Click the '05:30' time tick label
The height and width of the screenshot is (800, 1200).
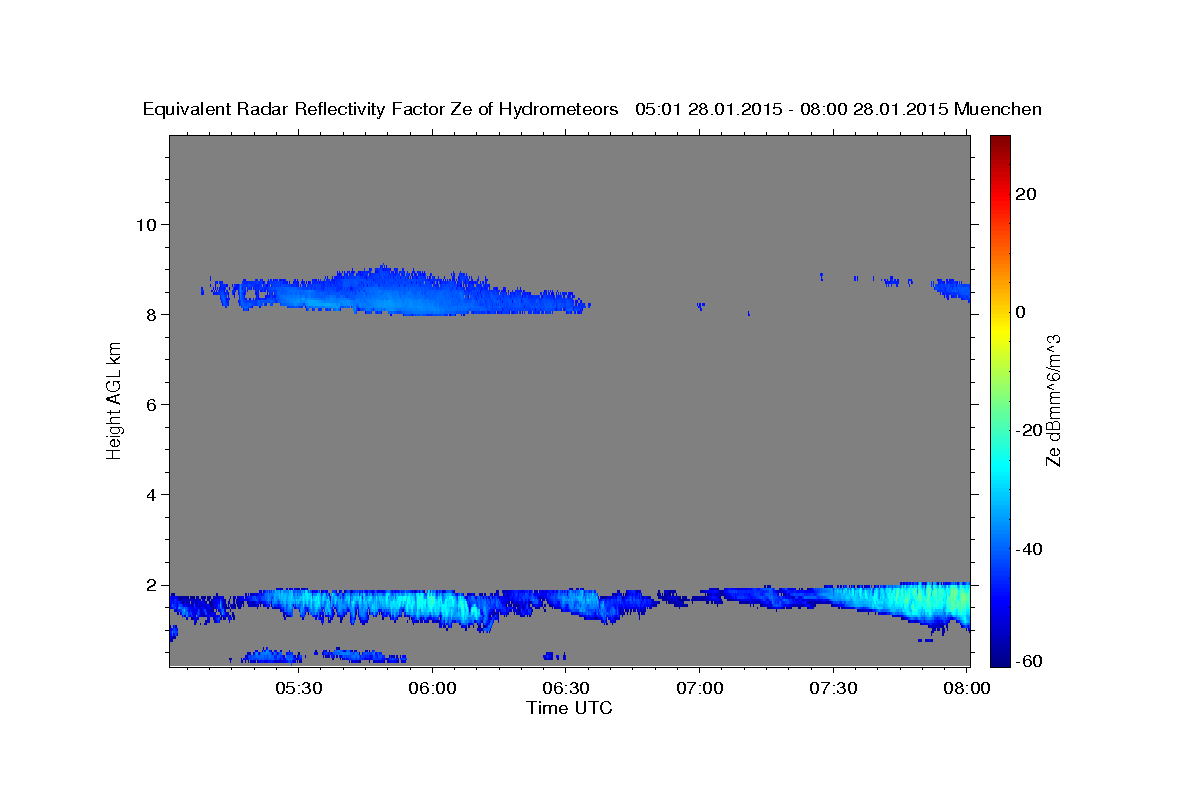[299, 688]
